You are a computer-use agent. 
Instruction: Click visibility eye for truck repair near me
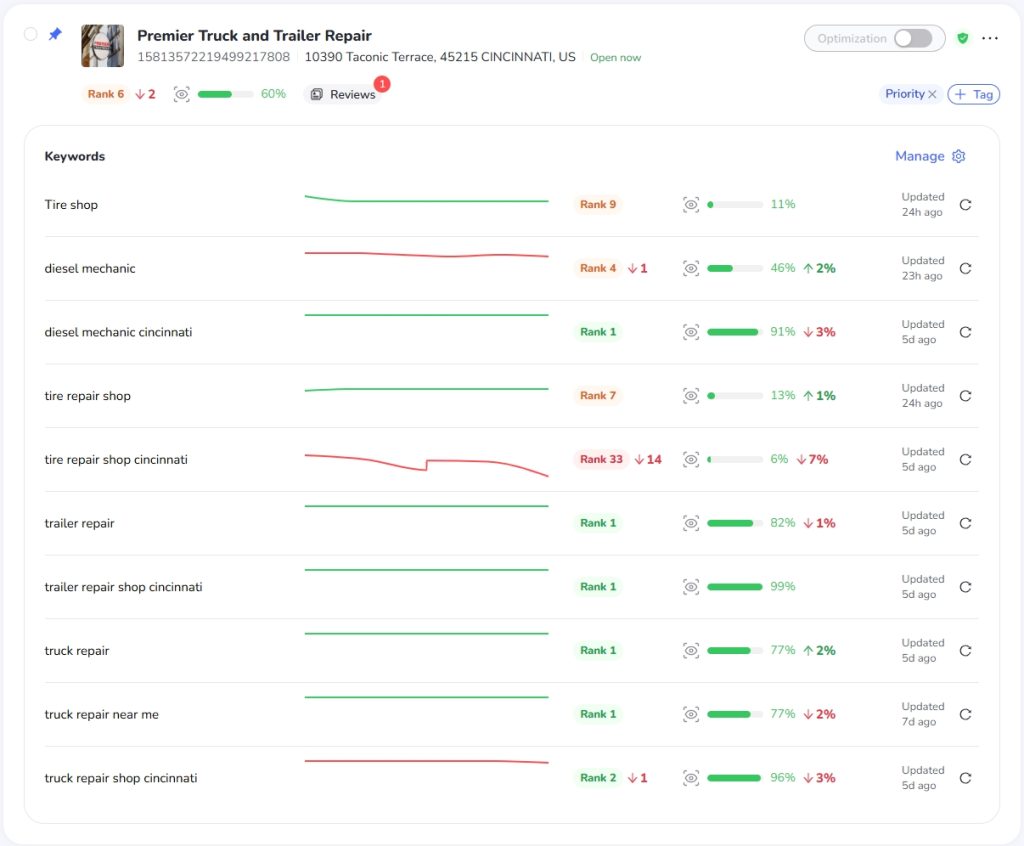point(691,714)
